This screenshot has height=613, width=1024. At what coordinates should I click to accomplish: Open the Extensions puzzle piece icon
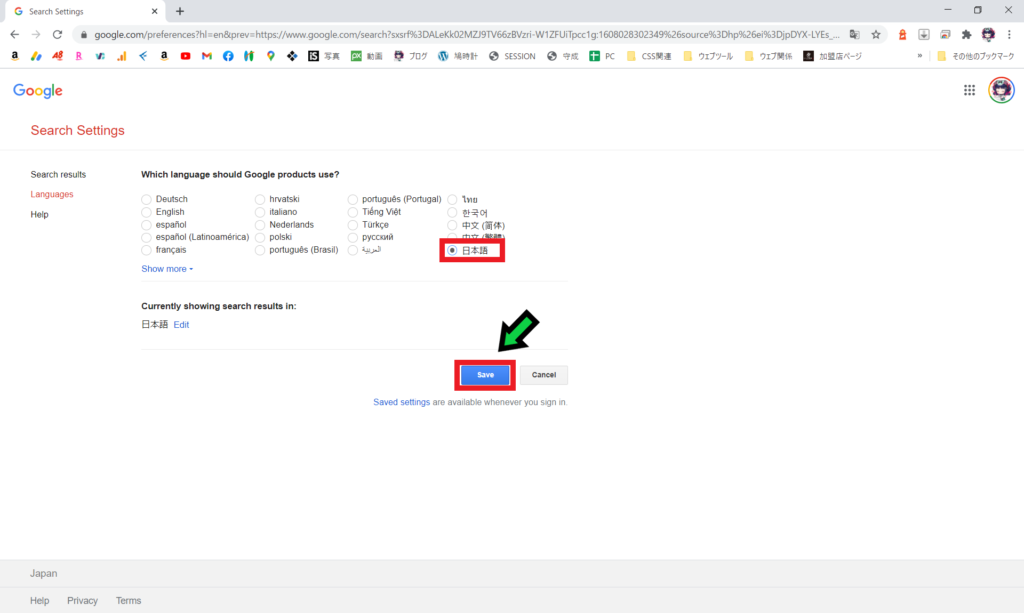pos(966,34)
